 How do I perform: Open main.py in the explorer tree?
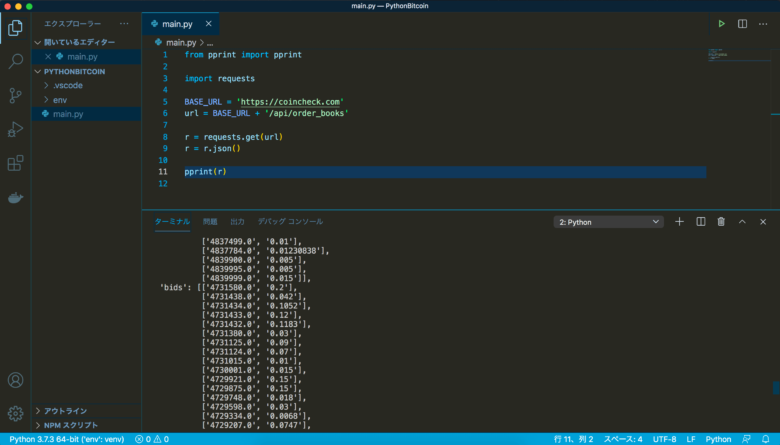(x=68, y=115)
